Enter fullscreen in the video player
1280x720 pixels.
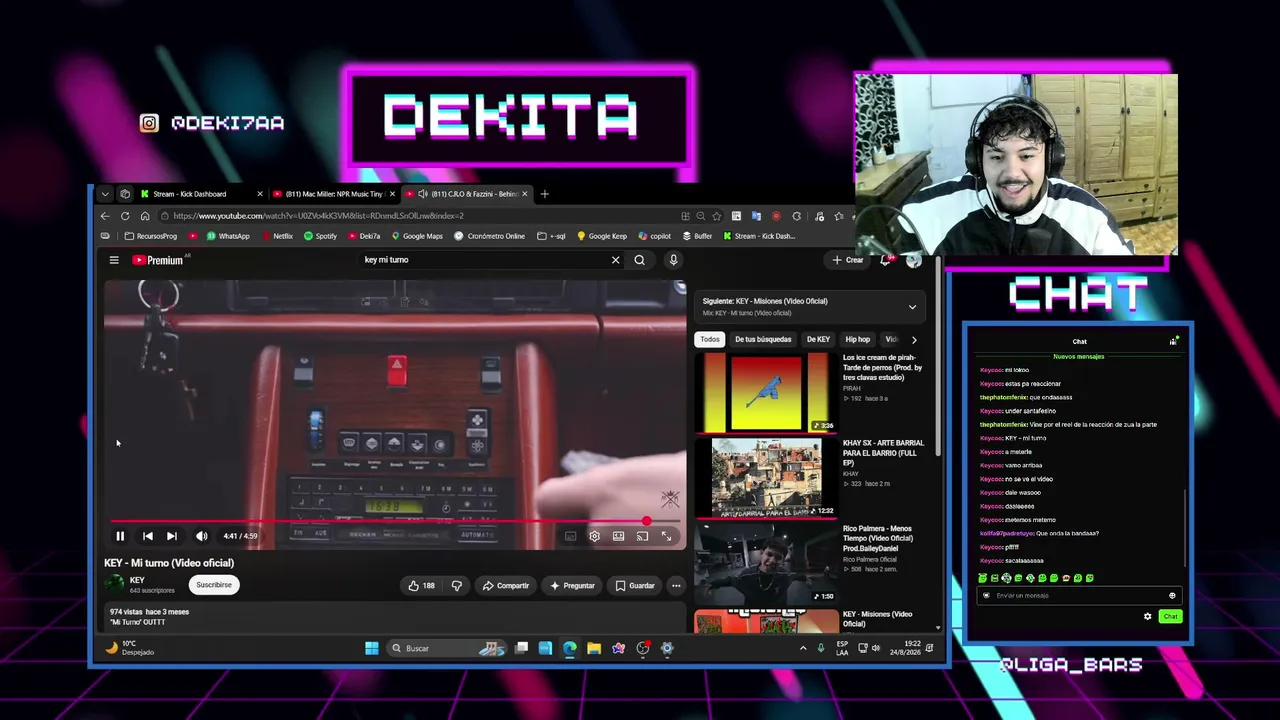click(x=667, y=536)
